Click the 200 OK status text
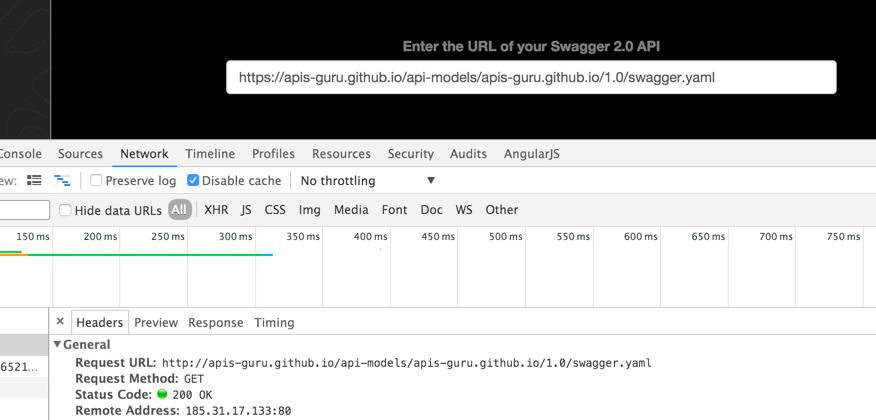 192,395
